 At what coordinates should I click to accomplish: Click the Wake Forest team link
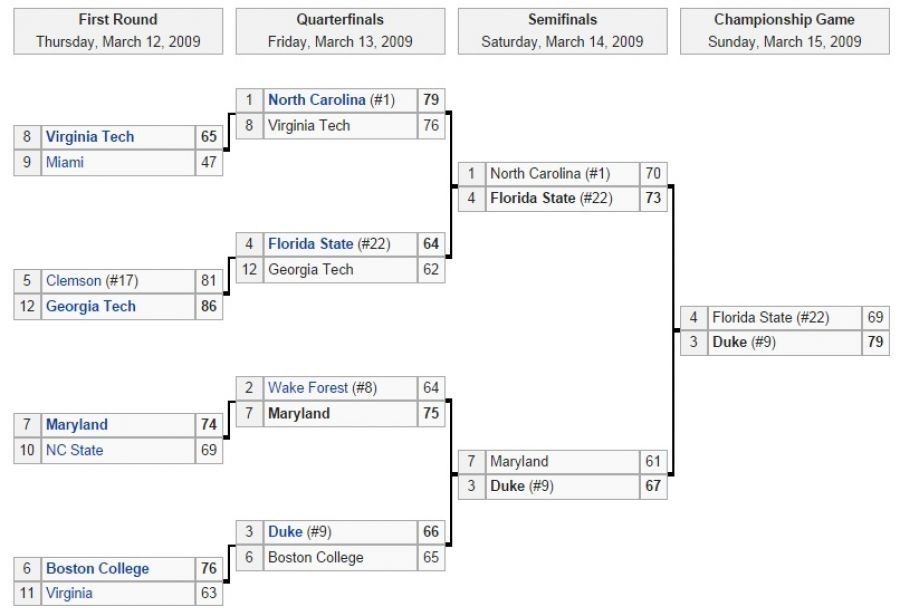(x=308, y=388)
